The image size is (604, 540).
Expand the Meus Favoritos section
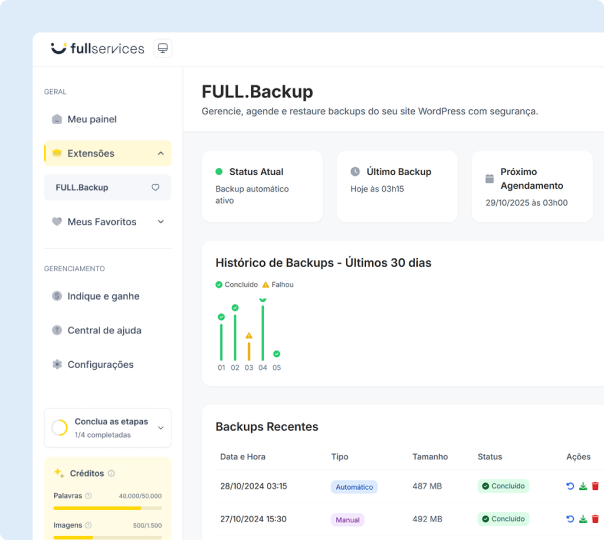coord(161,222)
